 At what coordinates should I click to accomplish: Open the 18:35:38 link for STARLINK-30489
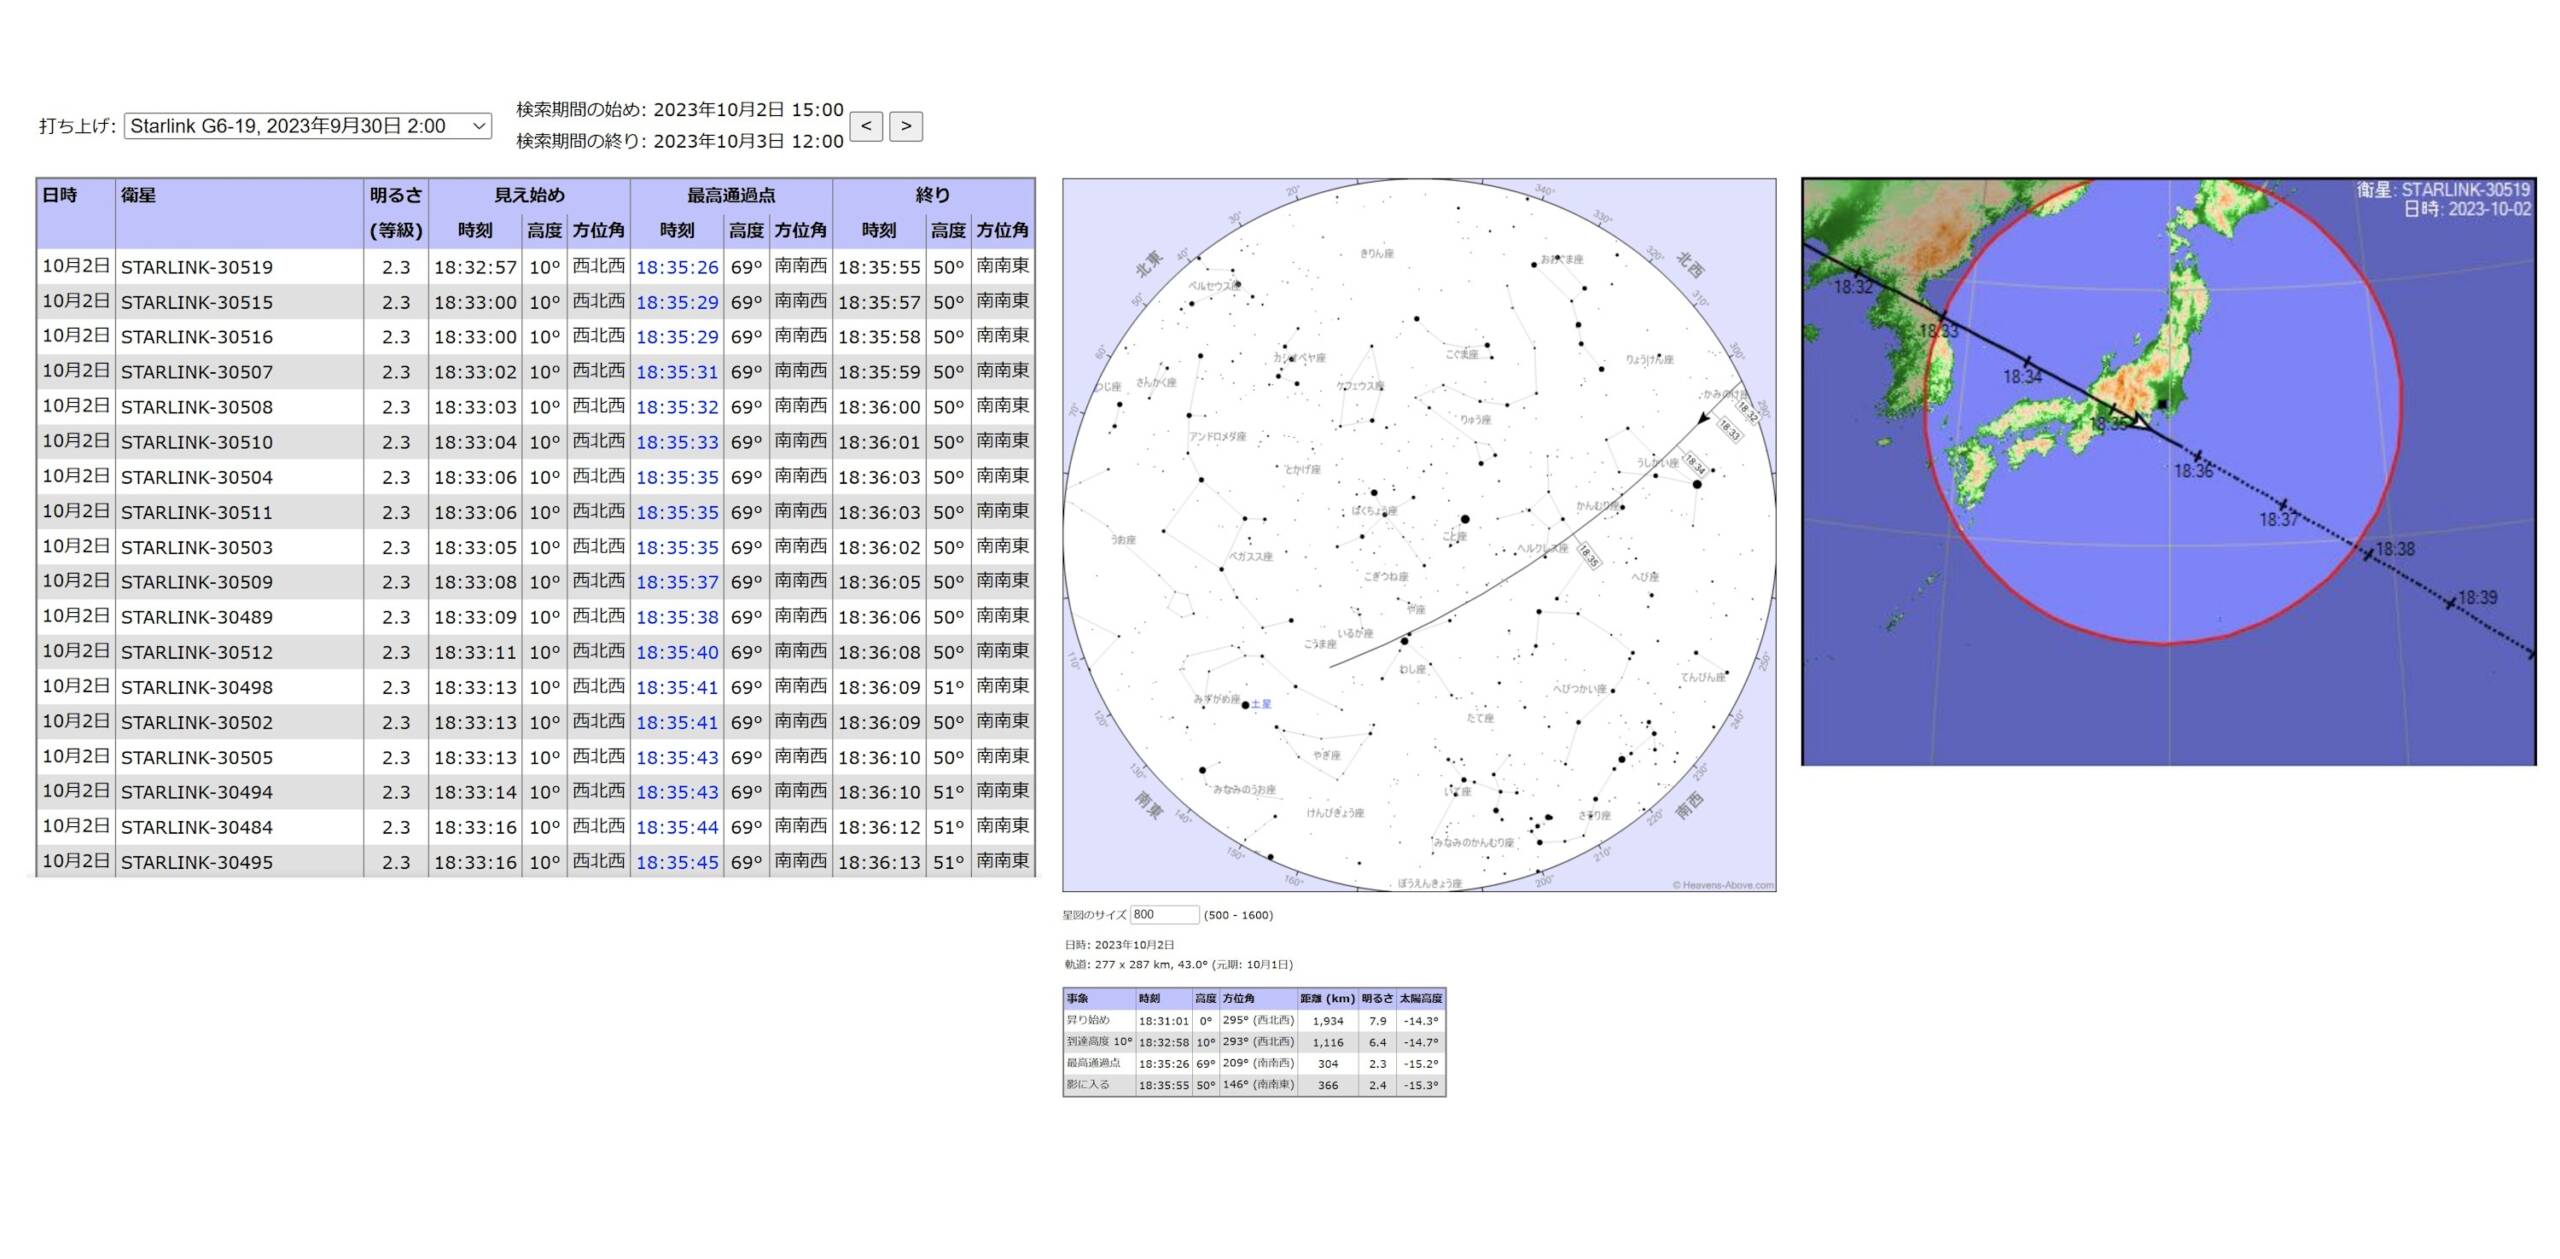pyautogui.click(x=677, y=617)
